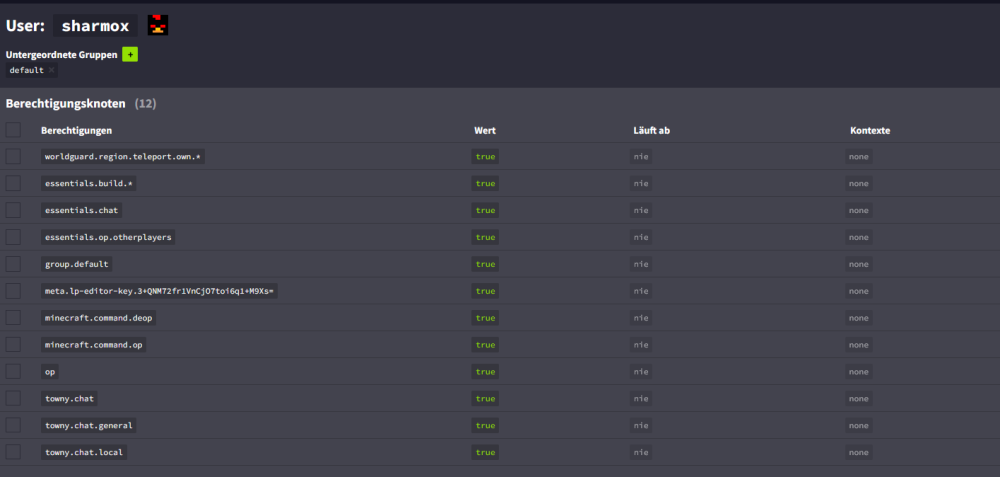1000x477 pixels.
Task: Click the Berechtigungsknoten section heading
Action: (66, 103)
